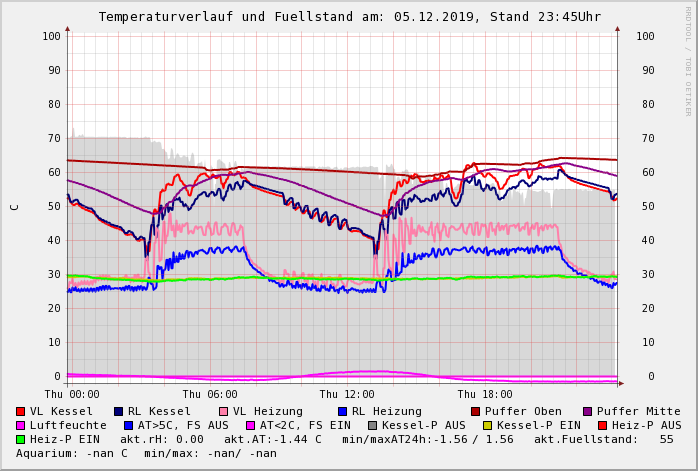The height and width of the screenshot is (471, 698).
Task: Click the blue RL Heizung legend swatch
Action: tap(342, 412)
